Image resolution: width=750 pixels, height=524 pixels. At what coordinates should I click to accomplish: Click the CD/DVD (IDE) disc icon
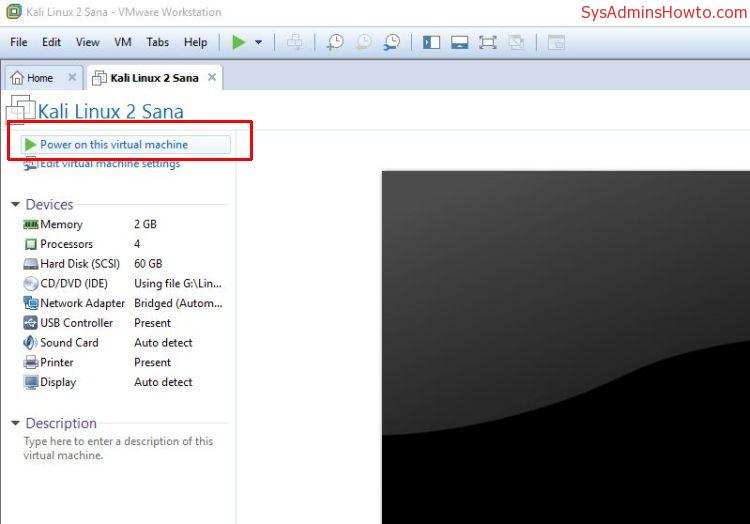(31, 284)
